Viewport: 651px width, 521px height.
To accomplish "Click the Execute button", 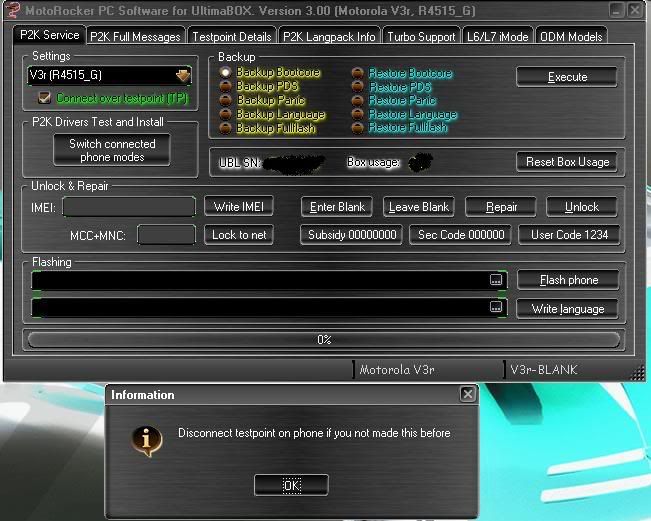I will 567,77.
